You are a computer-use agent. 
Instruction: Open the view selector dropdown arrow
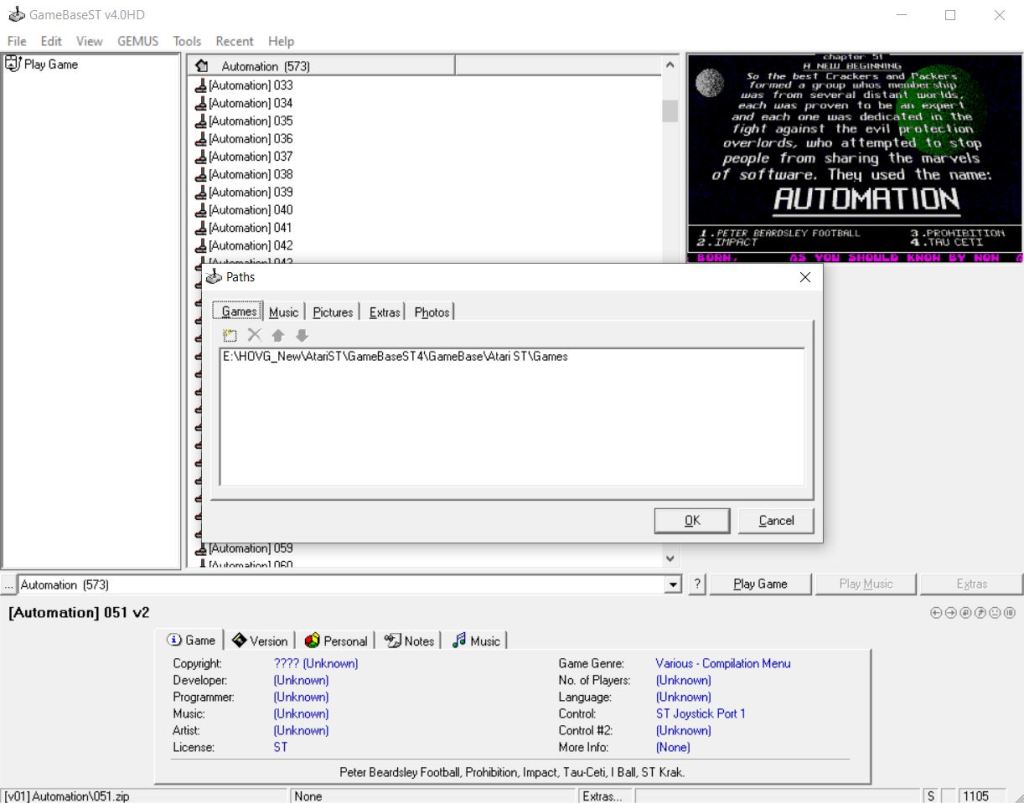[x=673, y=584]
